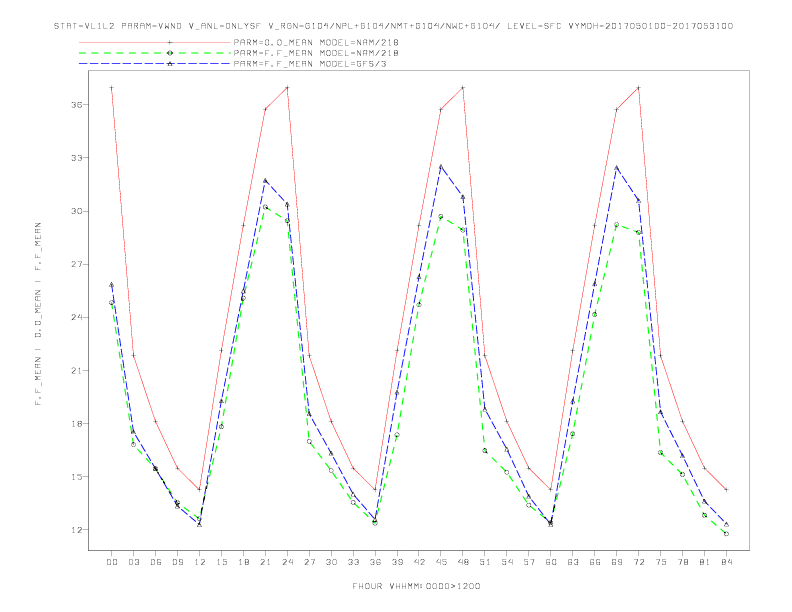Click x-axis hour label 30
This screenshot has height=612, width=792.
click(x=331, y=562)
